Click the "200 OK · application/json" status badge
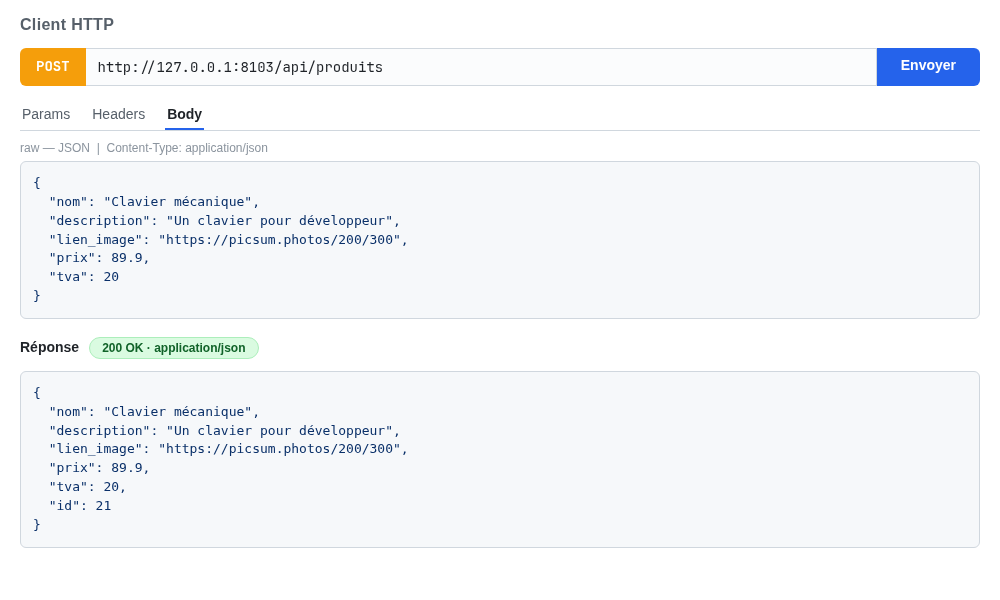This screenshot has height=600, width=1000. coord(173,348)
